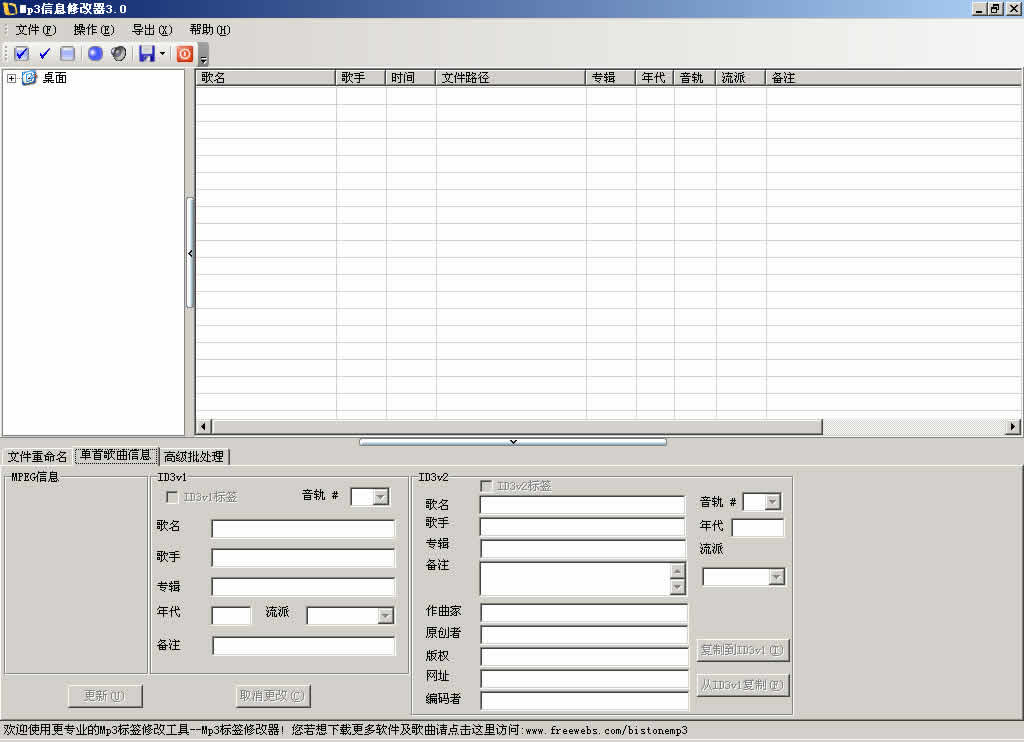Click the desktop icon beside 桌面

tap(29, 78)
